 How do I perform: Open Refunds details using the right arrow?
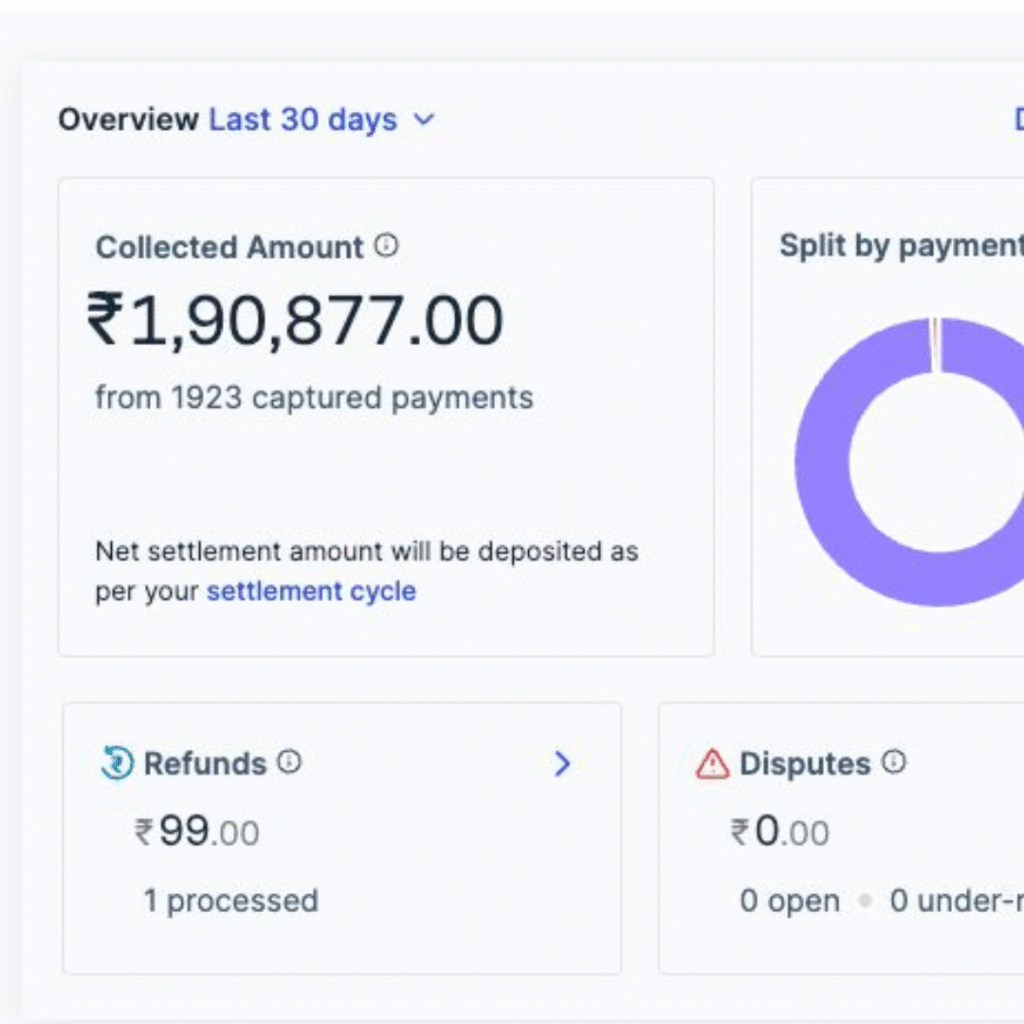562,764
